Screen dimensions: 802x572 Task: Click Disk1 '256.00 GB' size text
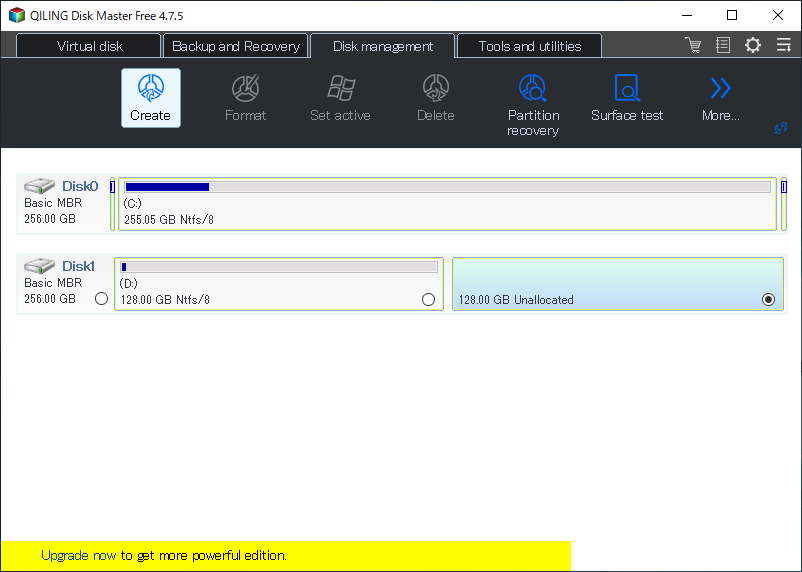pos(50,299)
